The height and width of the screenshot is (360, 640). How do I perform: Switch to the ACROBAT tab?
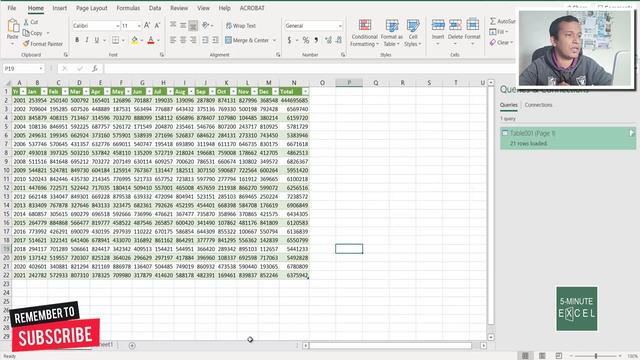pos(252,8)
